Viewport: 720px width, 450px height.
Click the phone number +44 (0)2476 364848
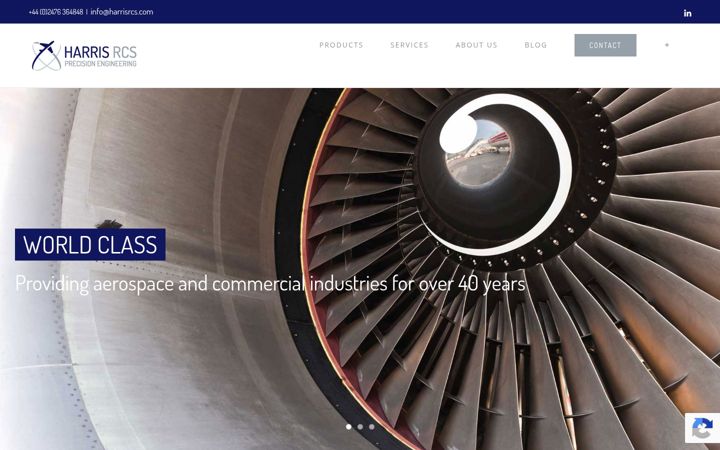click(56, 12)
